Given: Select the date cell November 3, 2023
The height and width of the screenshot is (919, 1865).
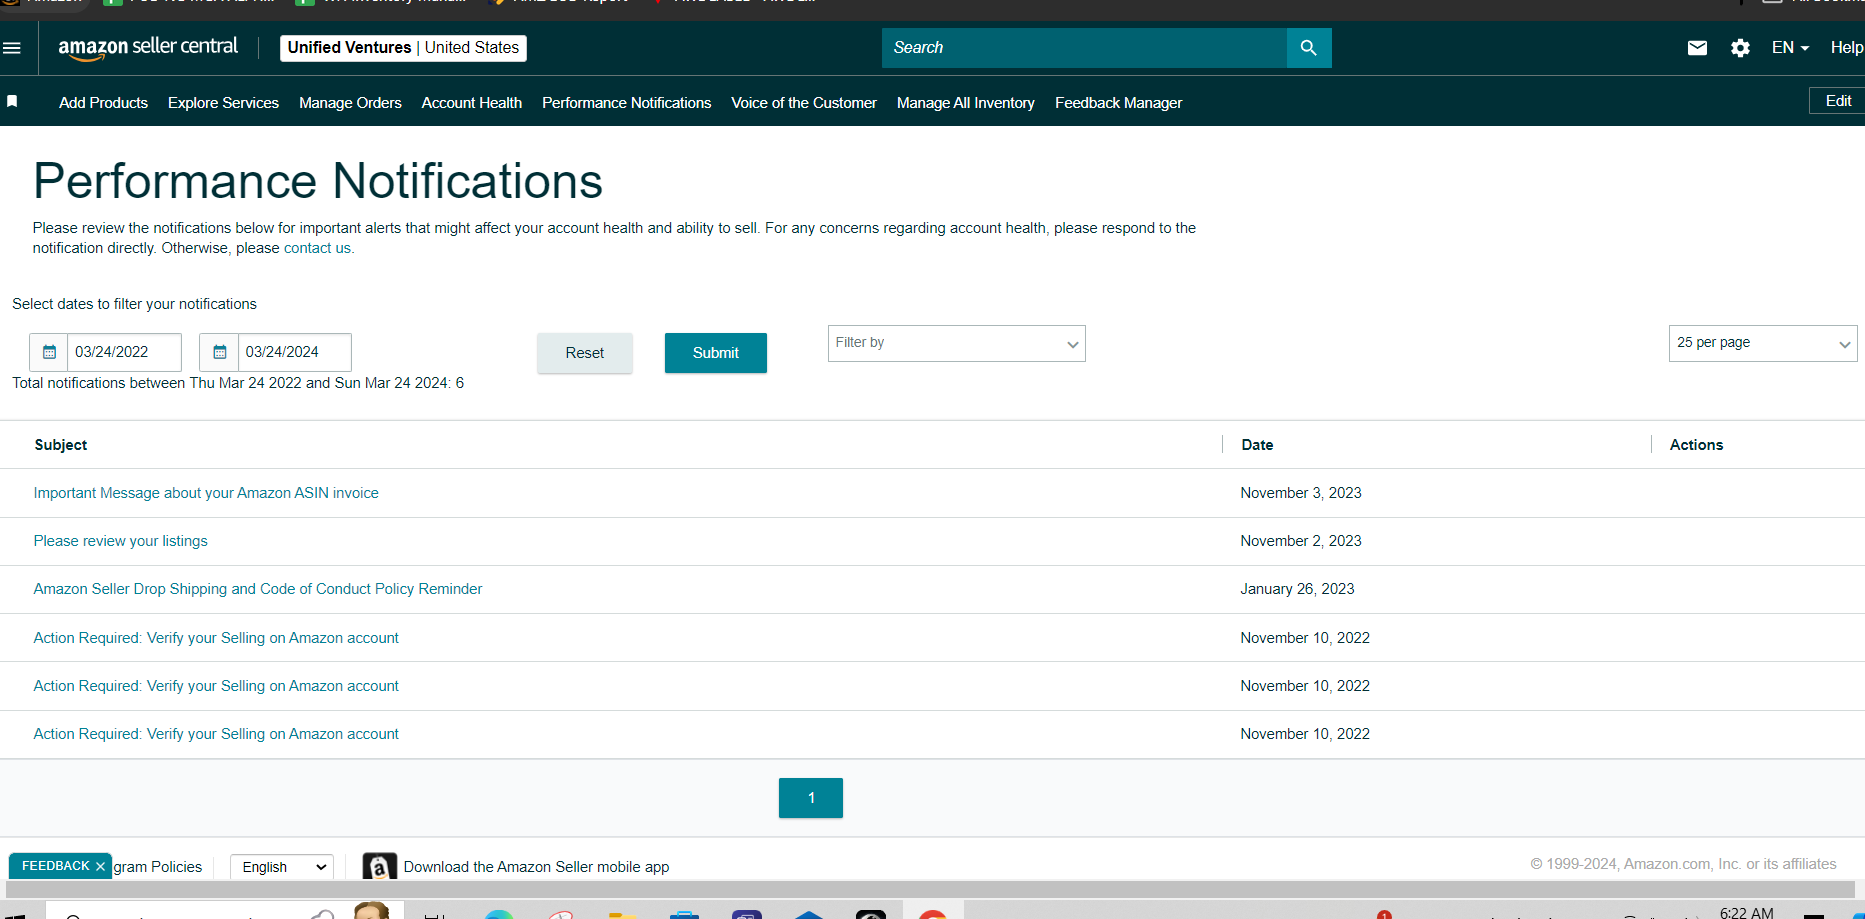Looking at the screenshot, I should click(x=1301, y=493).
